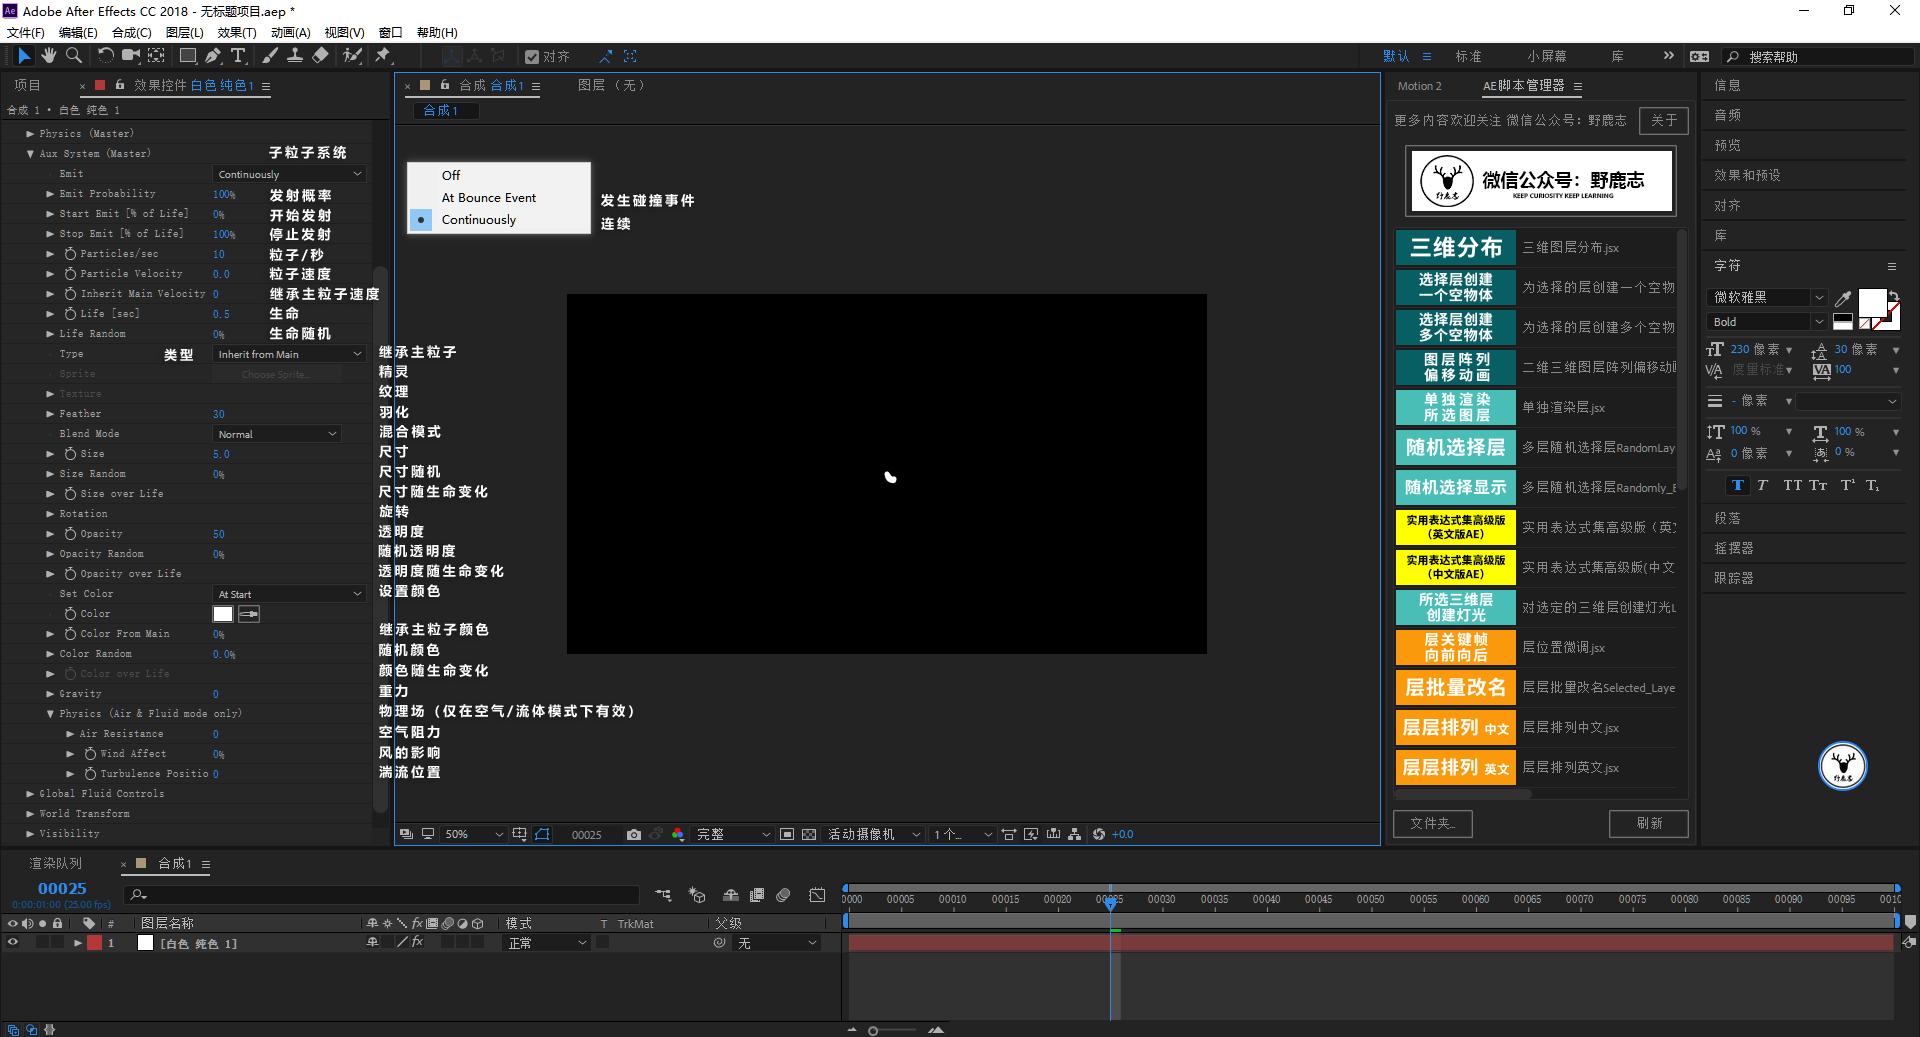1920x1037 pixels.
Task: Select the Zoom magnifier tool
Action: [73, 56]
